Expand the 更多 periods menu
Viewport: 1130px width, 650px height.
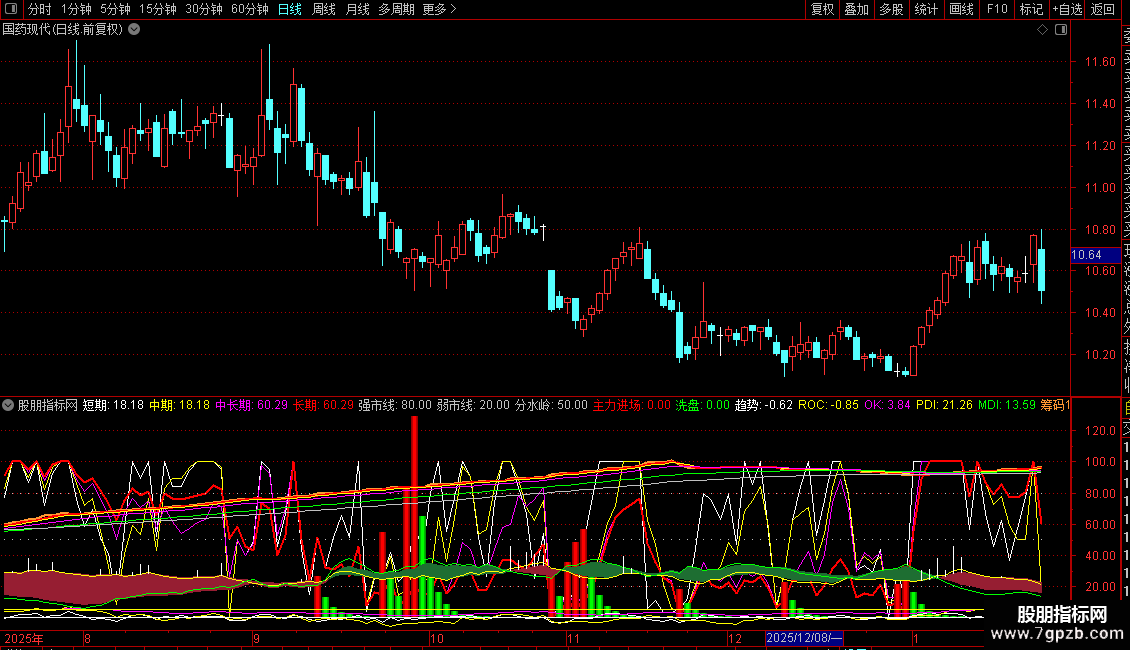(439, 9)
